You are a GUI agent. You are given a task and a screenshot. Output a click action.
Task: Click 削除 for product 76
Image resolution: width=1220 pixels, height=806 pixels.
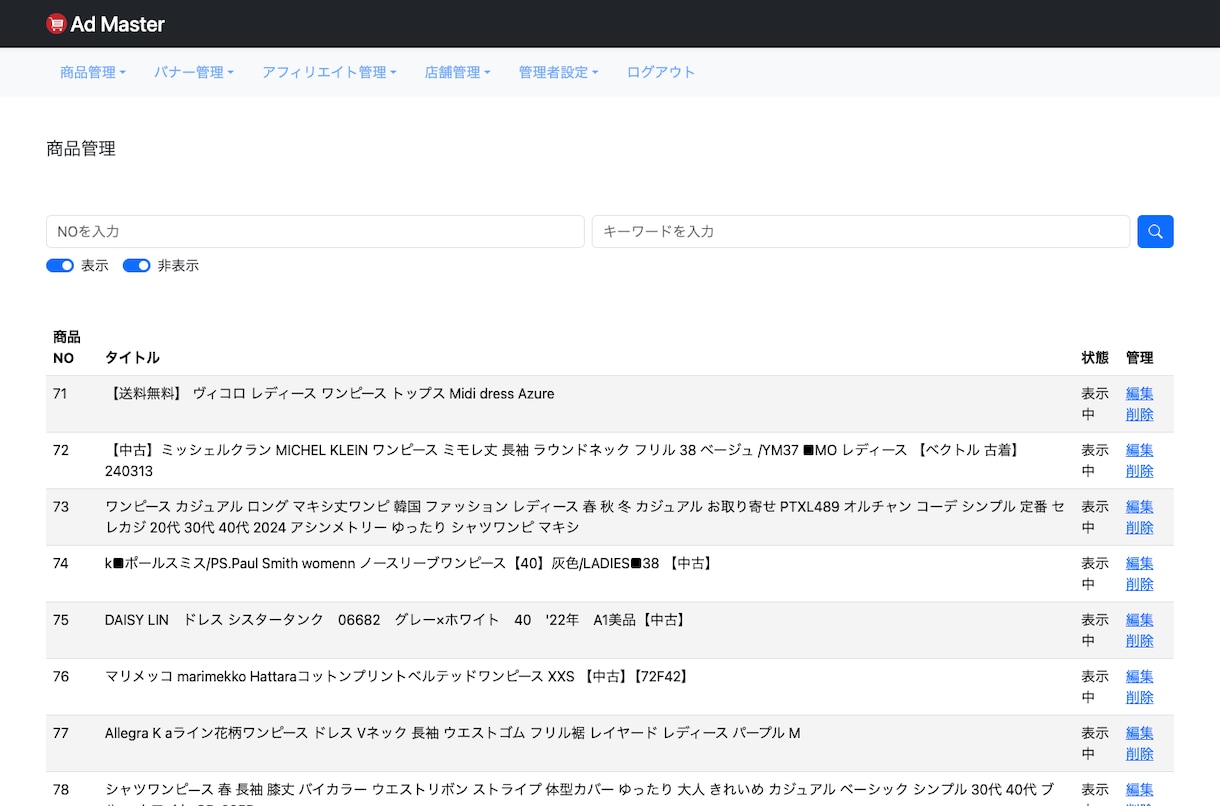(x=1140, y=697)
